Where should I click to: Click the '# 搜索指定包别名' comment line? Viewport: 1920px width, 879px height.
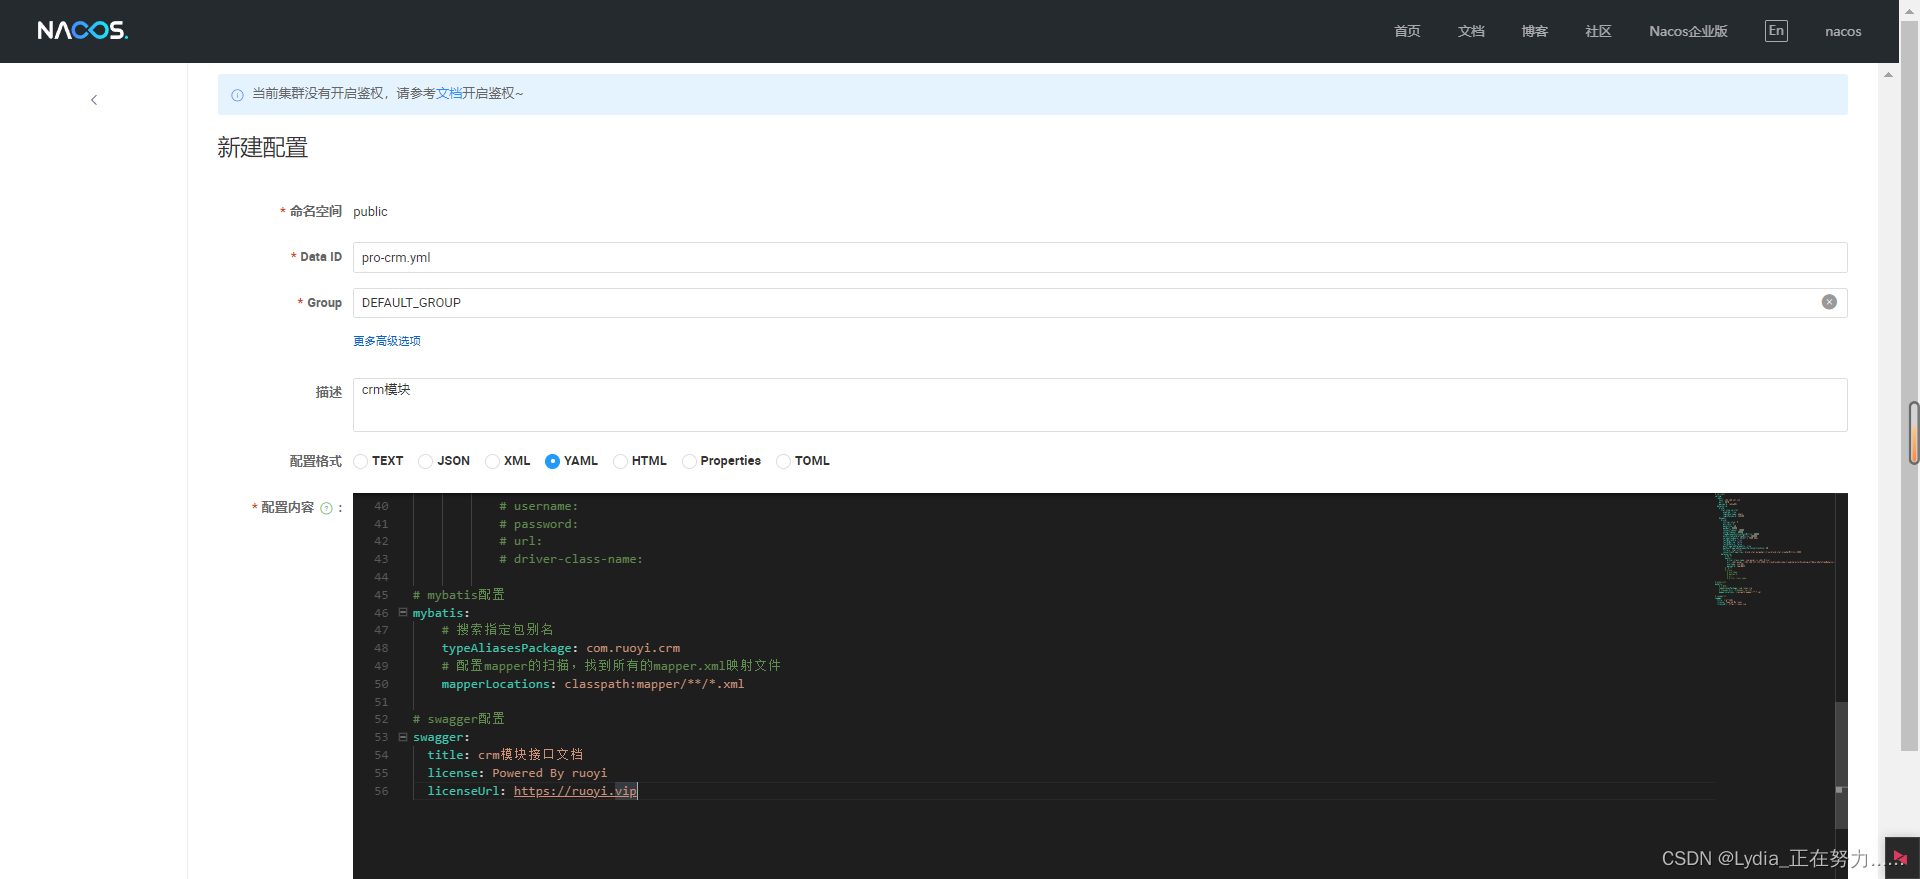point(497,630)
